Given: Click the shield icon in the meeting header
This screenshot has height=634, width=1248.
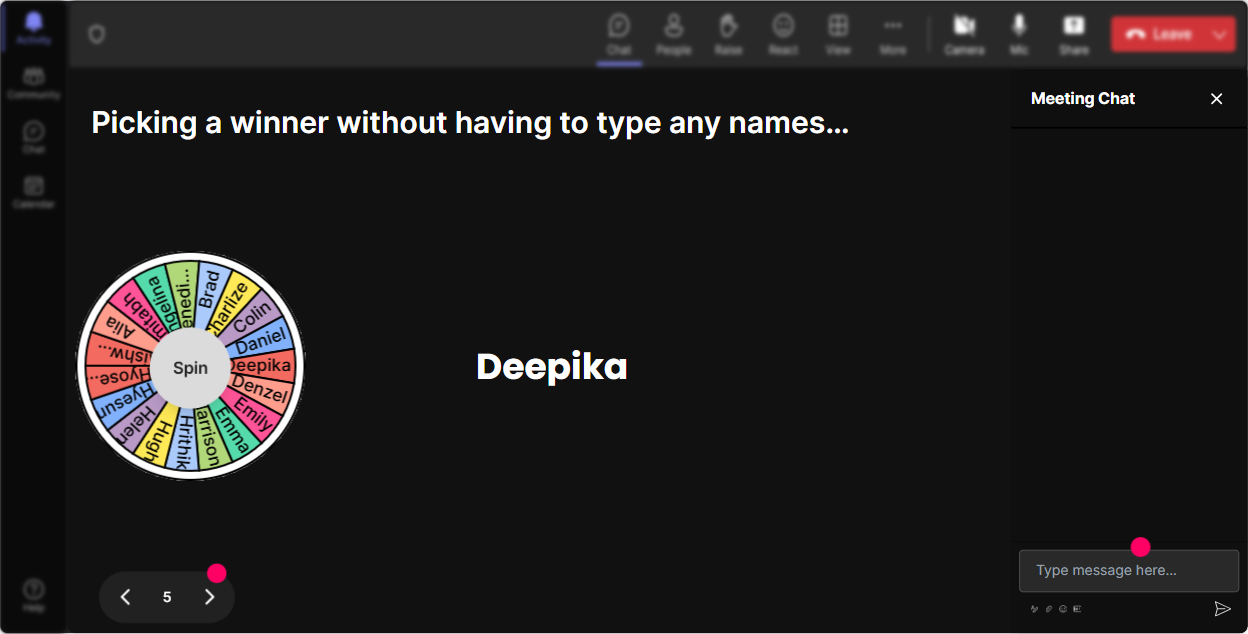Looking at the screenshot, I should coord(97,34).
